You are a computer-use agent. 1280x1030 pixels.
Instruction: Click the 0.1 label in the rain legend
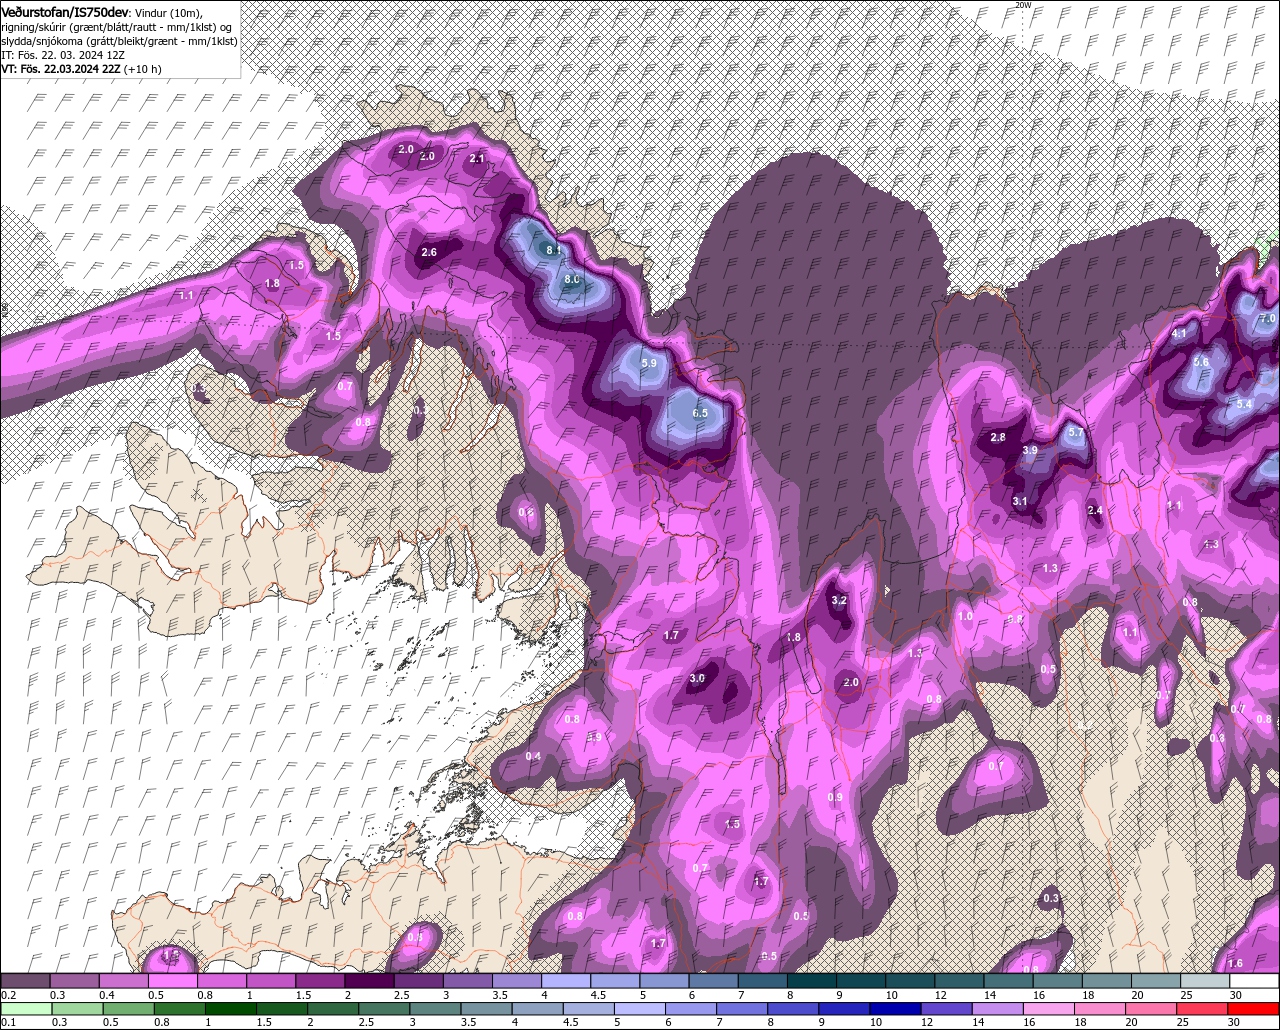(x=9, y=1022)
